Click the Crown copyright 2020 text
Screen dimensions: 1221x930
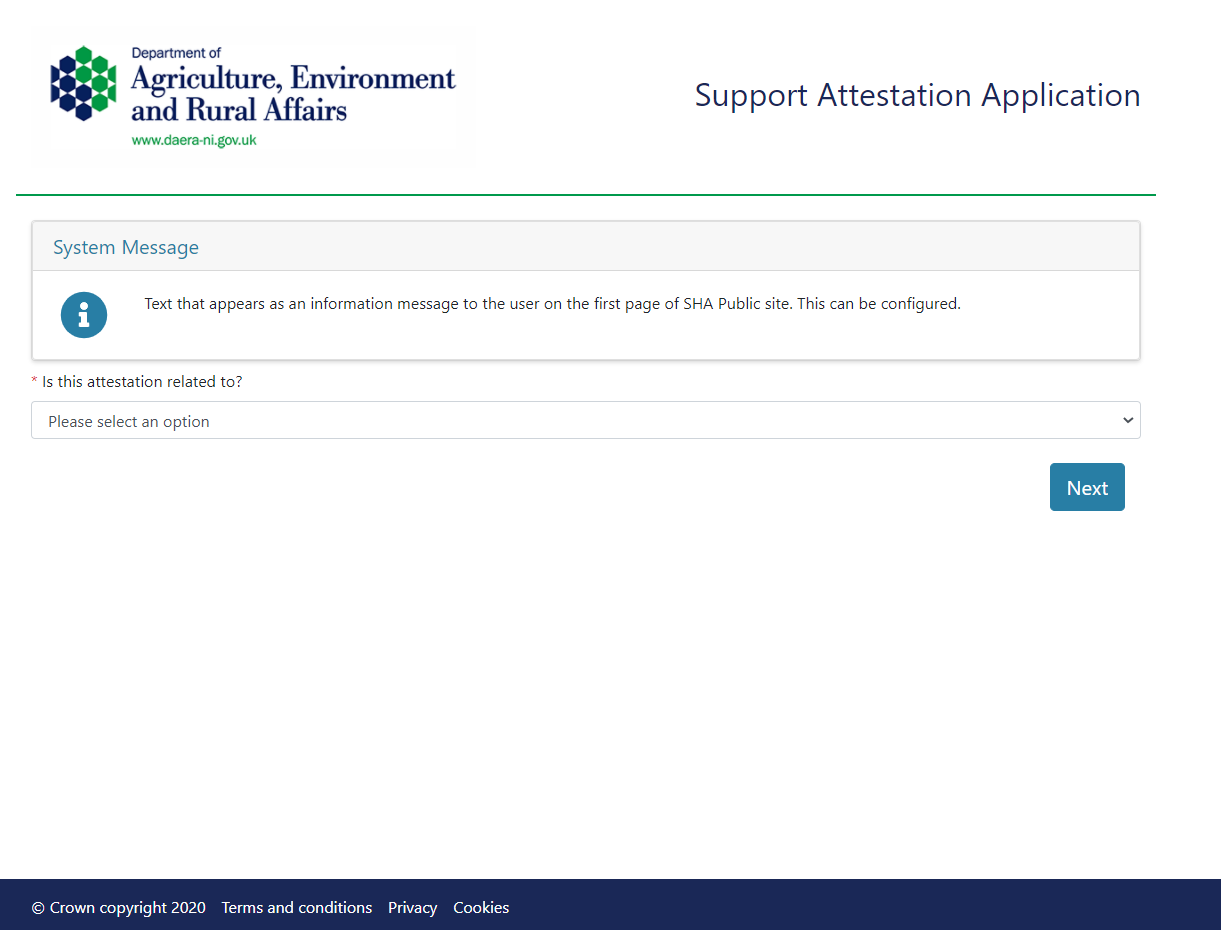click(x=119, y=908)
